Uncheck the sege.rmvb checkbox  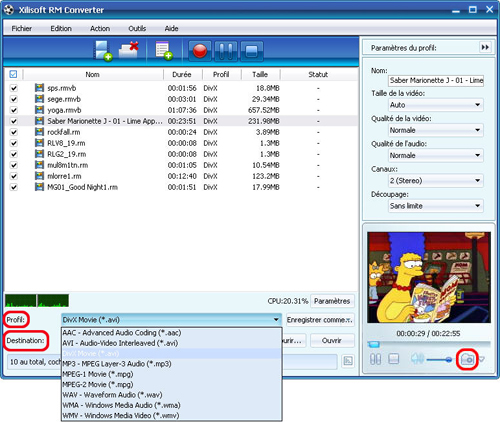14,99
